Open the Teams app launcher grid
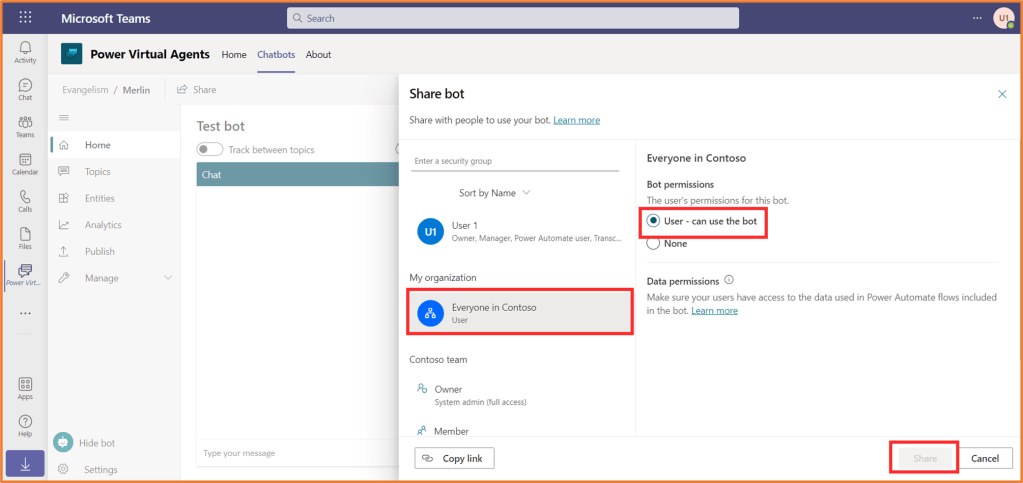Image resolution: width=1023 pixels, height=483 pixels. (25, 18)
